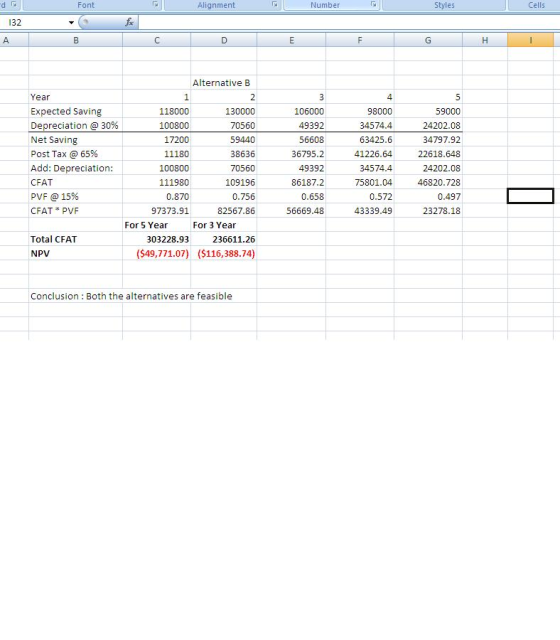Screen dimensions: 560x640
Task: Click the 'Alternative B' title cell
Action: 224,83
